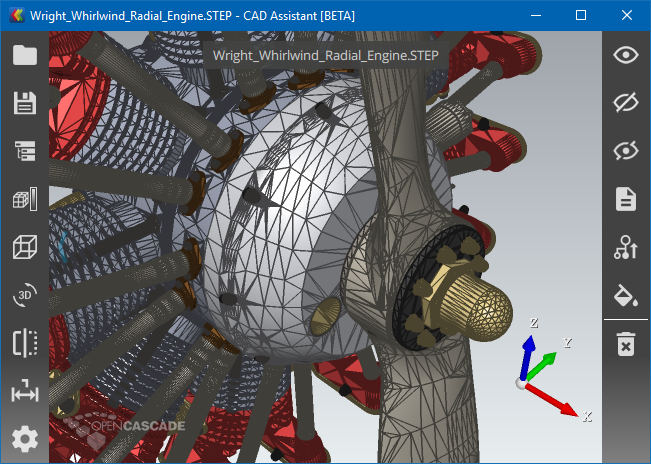Activate the 3D rotation view icon
The image size is (651, 464).
(25, 295)
